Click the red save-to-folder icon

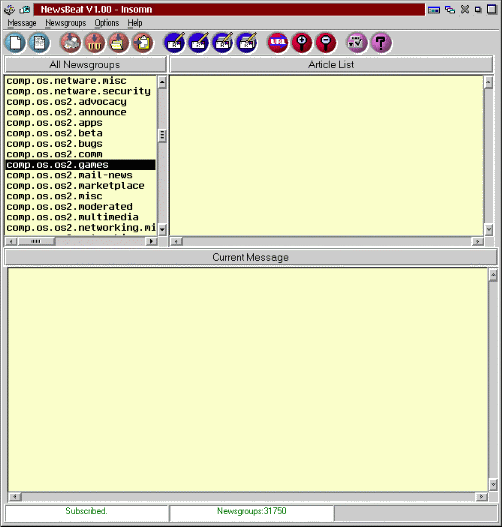118,43
